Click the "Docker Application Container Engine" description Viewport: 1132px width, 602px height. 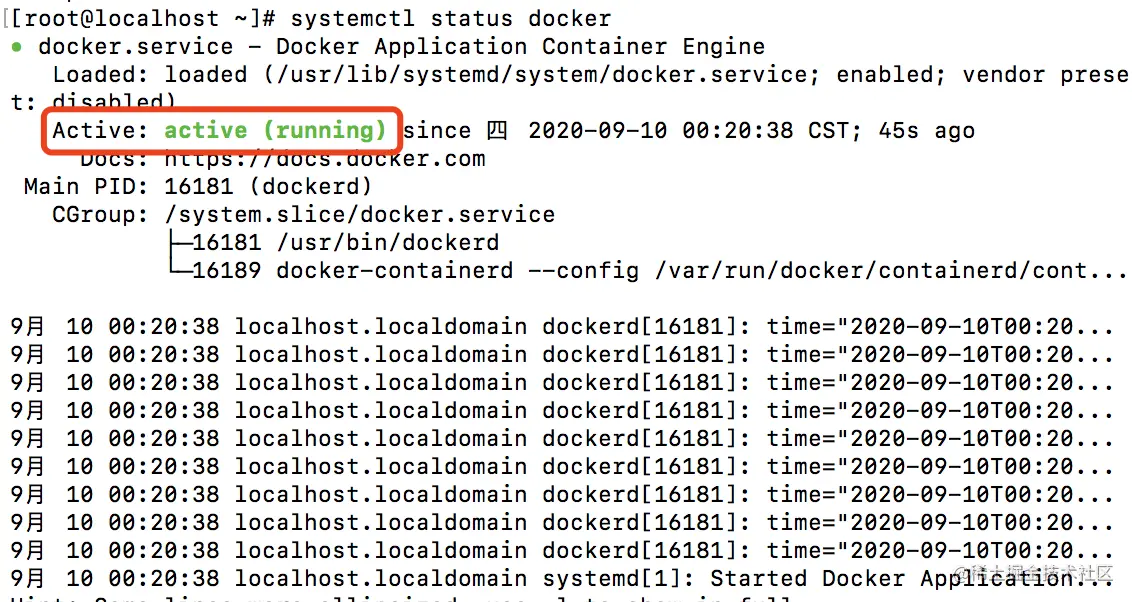tap(520, 46)
